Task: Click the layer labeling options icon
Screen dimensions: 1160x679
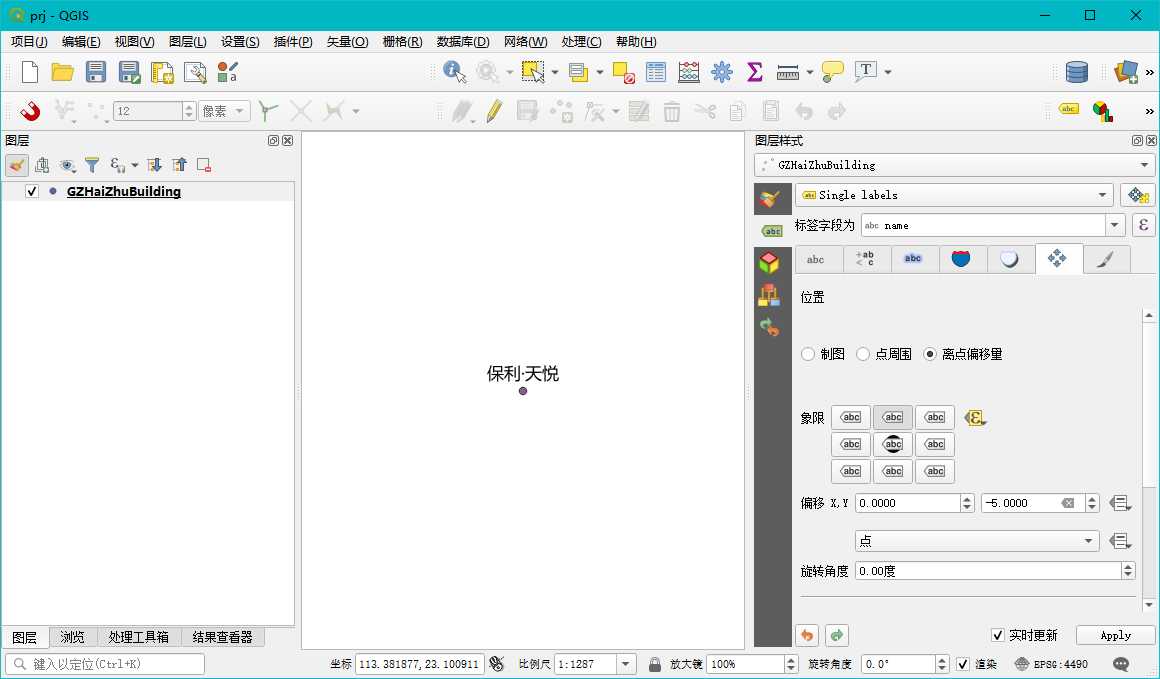Action: pos(1068,109)
